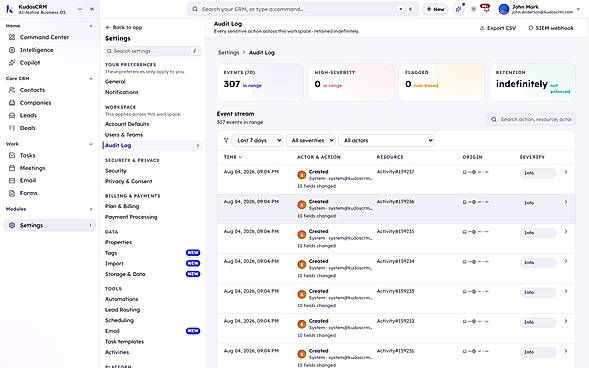Open Privacy & Consent settings

(128, 181)
